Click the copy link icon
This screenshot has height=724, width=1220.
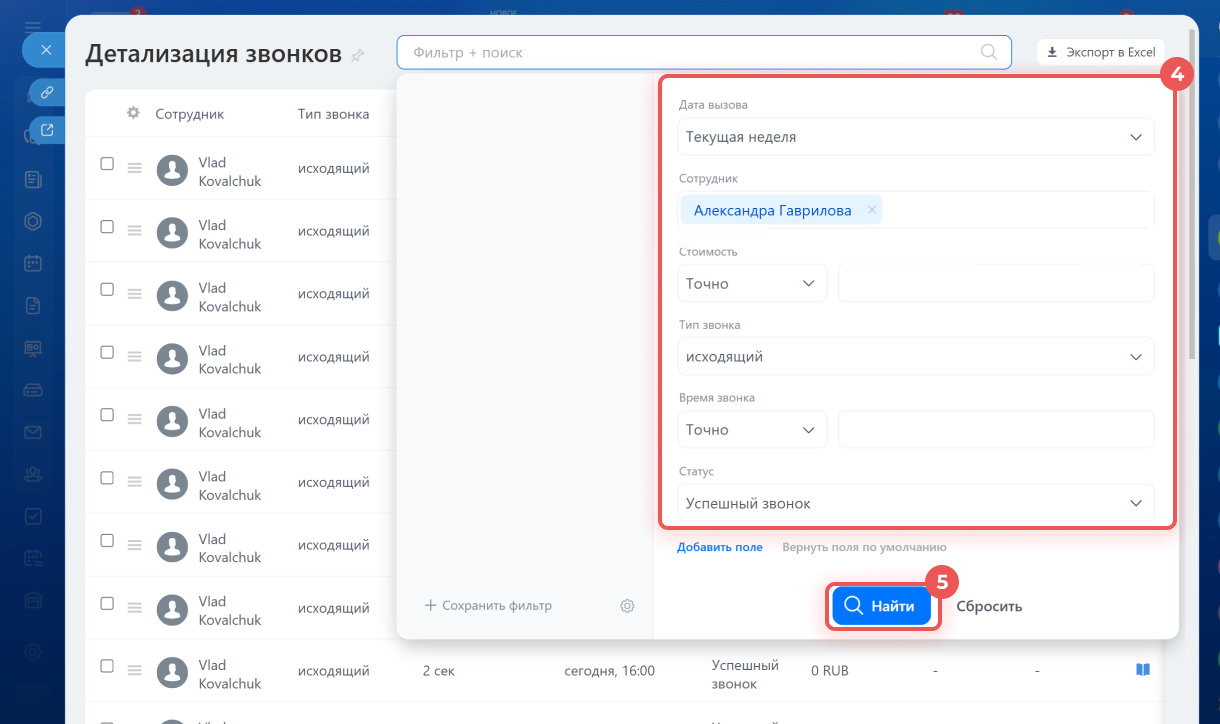click(x=46, y=92)
